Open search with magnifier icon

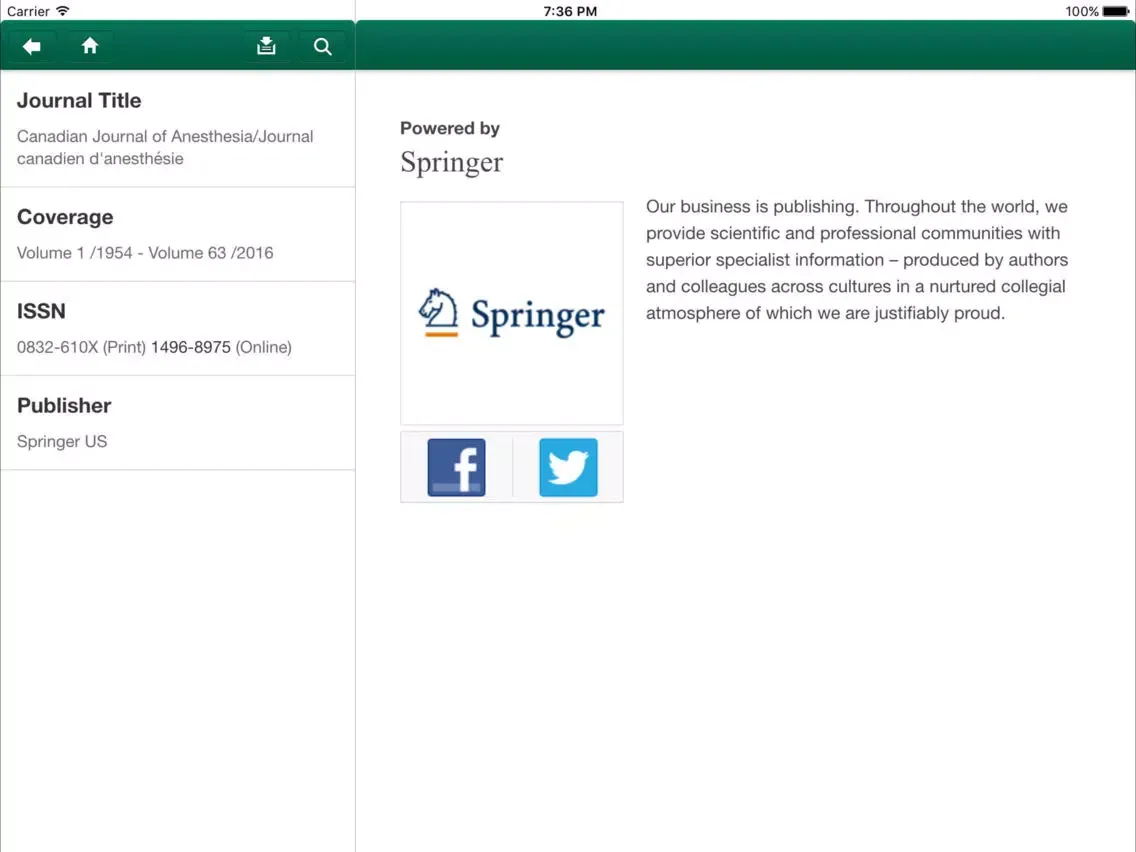(322, 46)
